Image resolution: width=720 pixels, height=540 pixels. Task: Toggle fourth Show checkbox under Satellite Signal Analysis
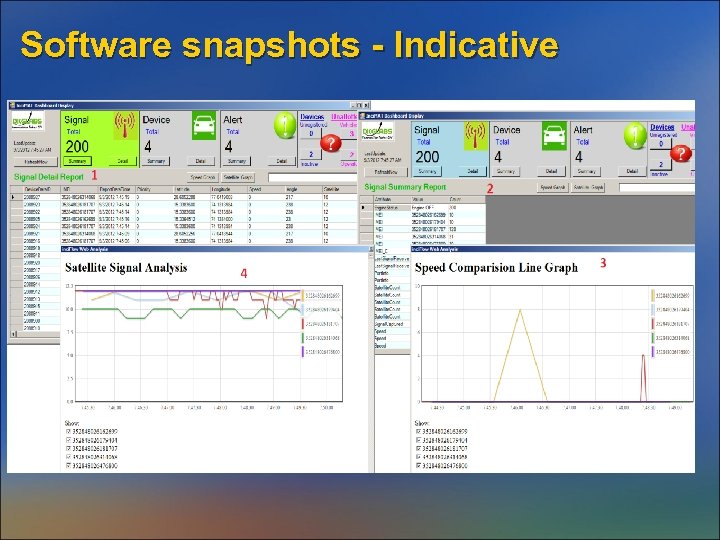(69, 457)
